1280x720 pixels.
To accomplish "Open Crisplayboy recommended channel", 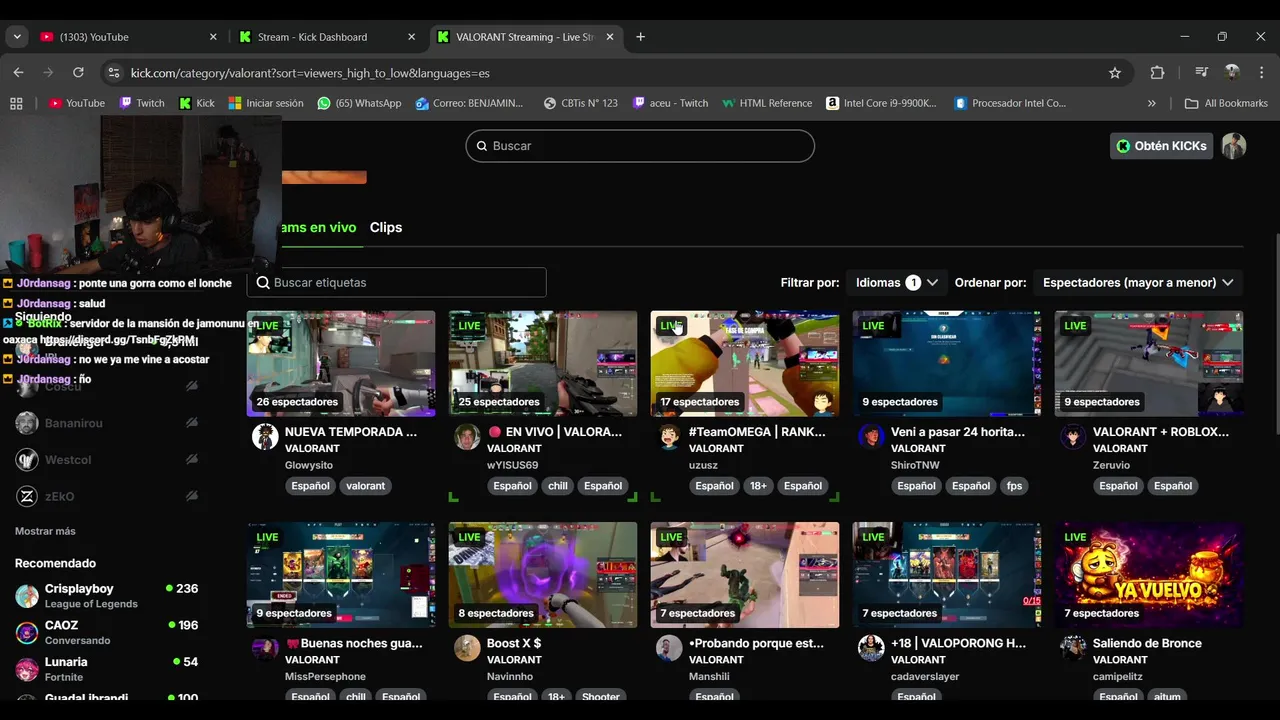I will [107, 595].
